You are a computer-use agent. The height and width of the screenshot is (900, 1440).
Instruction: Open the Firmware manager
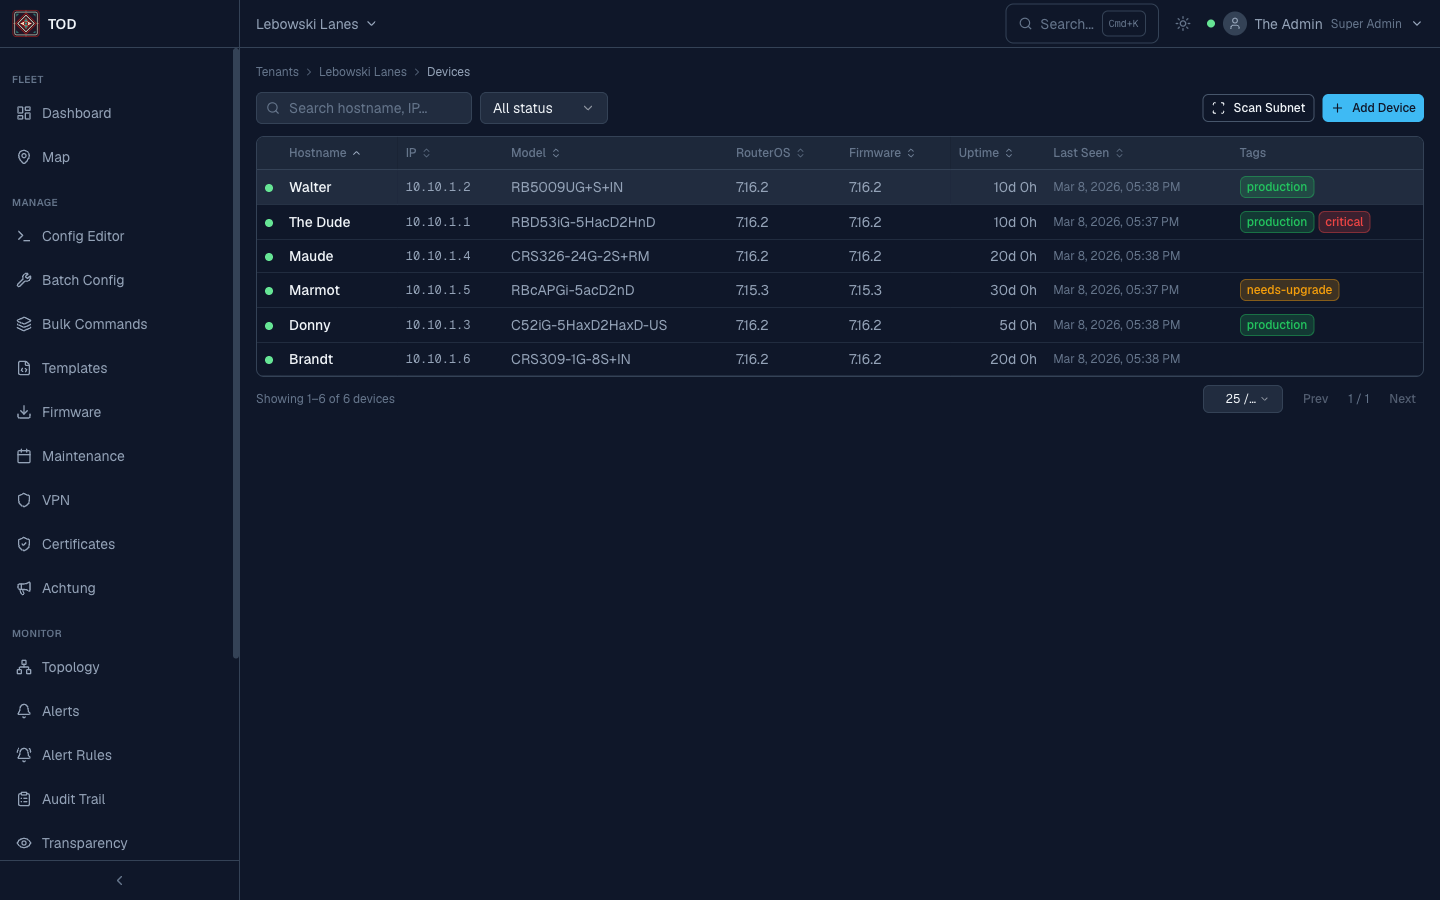click(70, 412)
